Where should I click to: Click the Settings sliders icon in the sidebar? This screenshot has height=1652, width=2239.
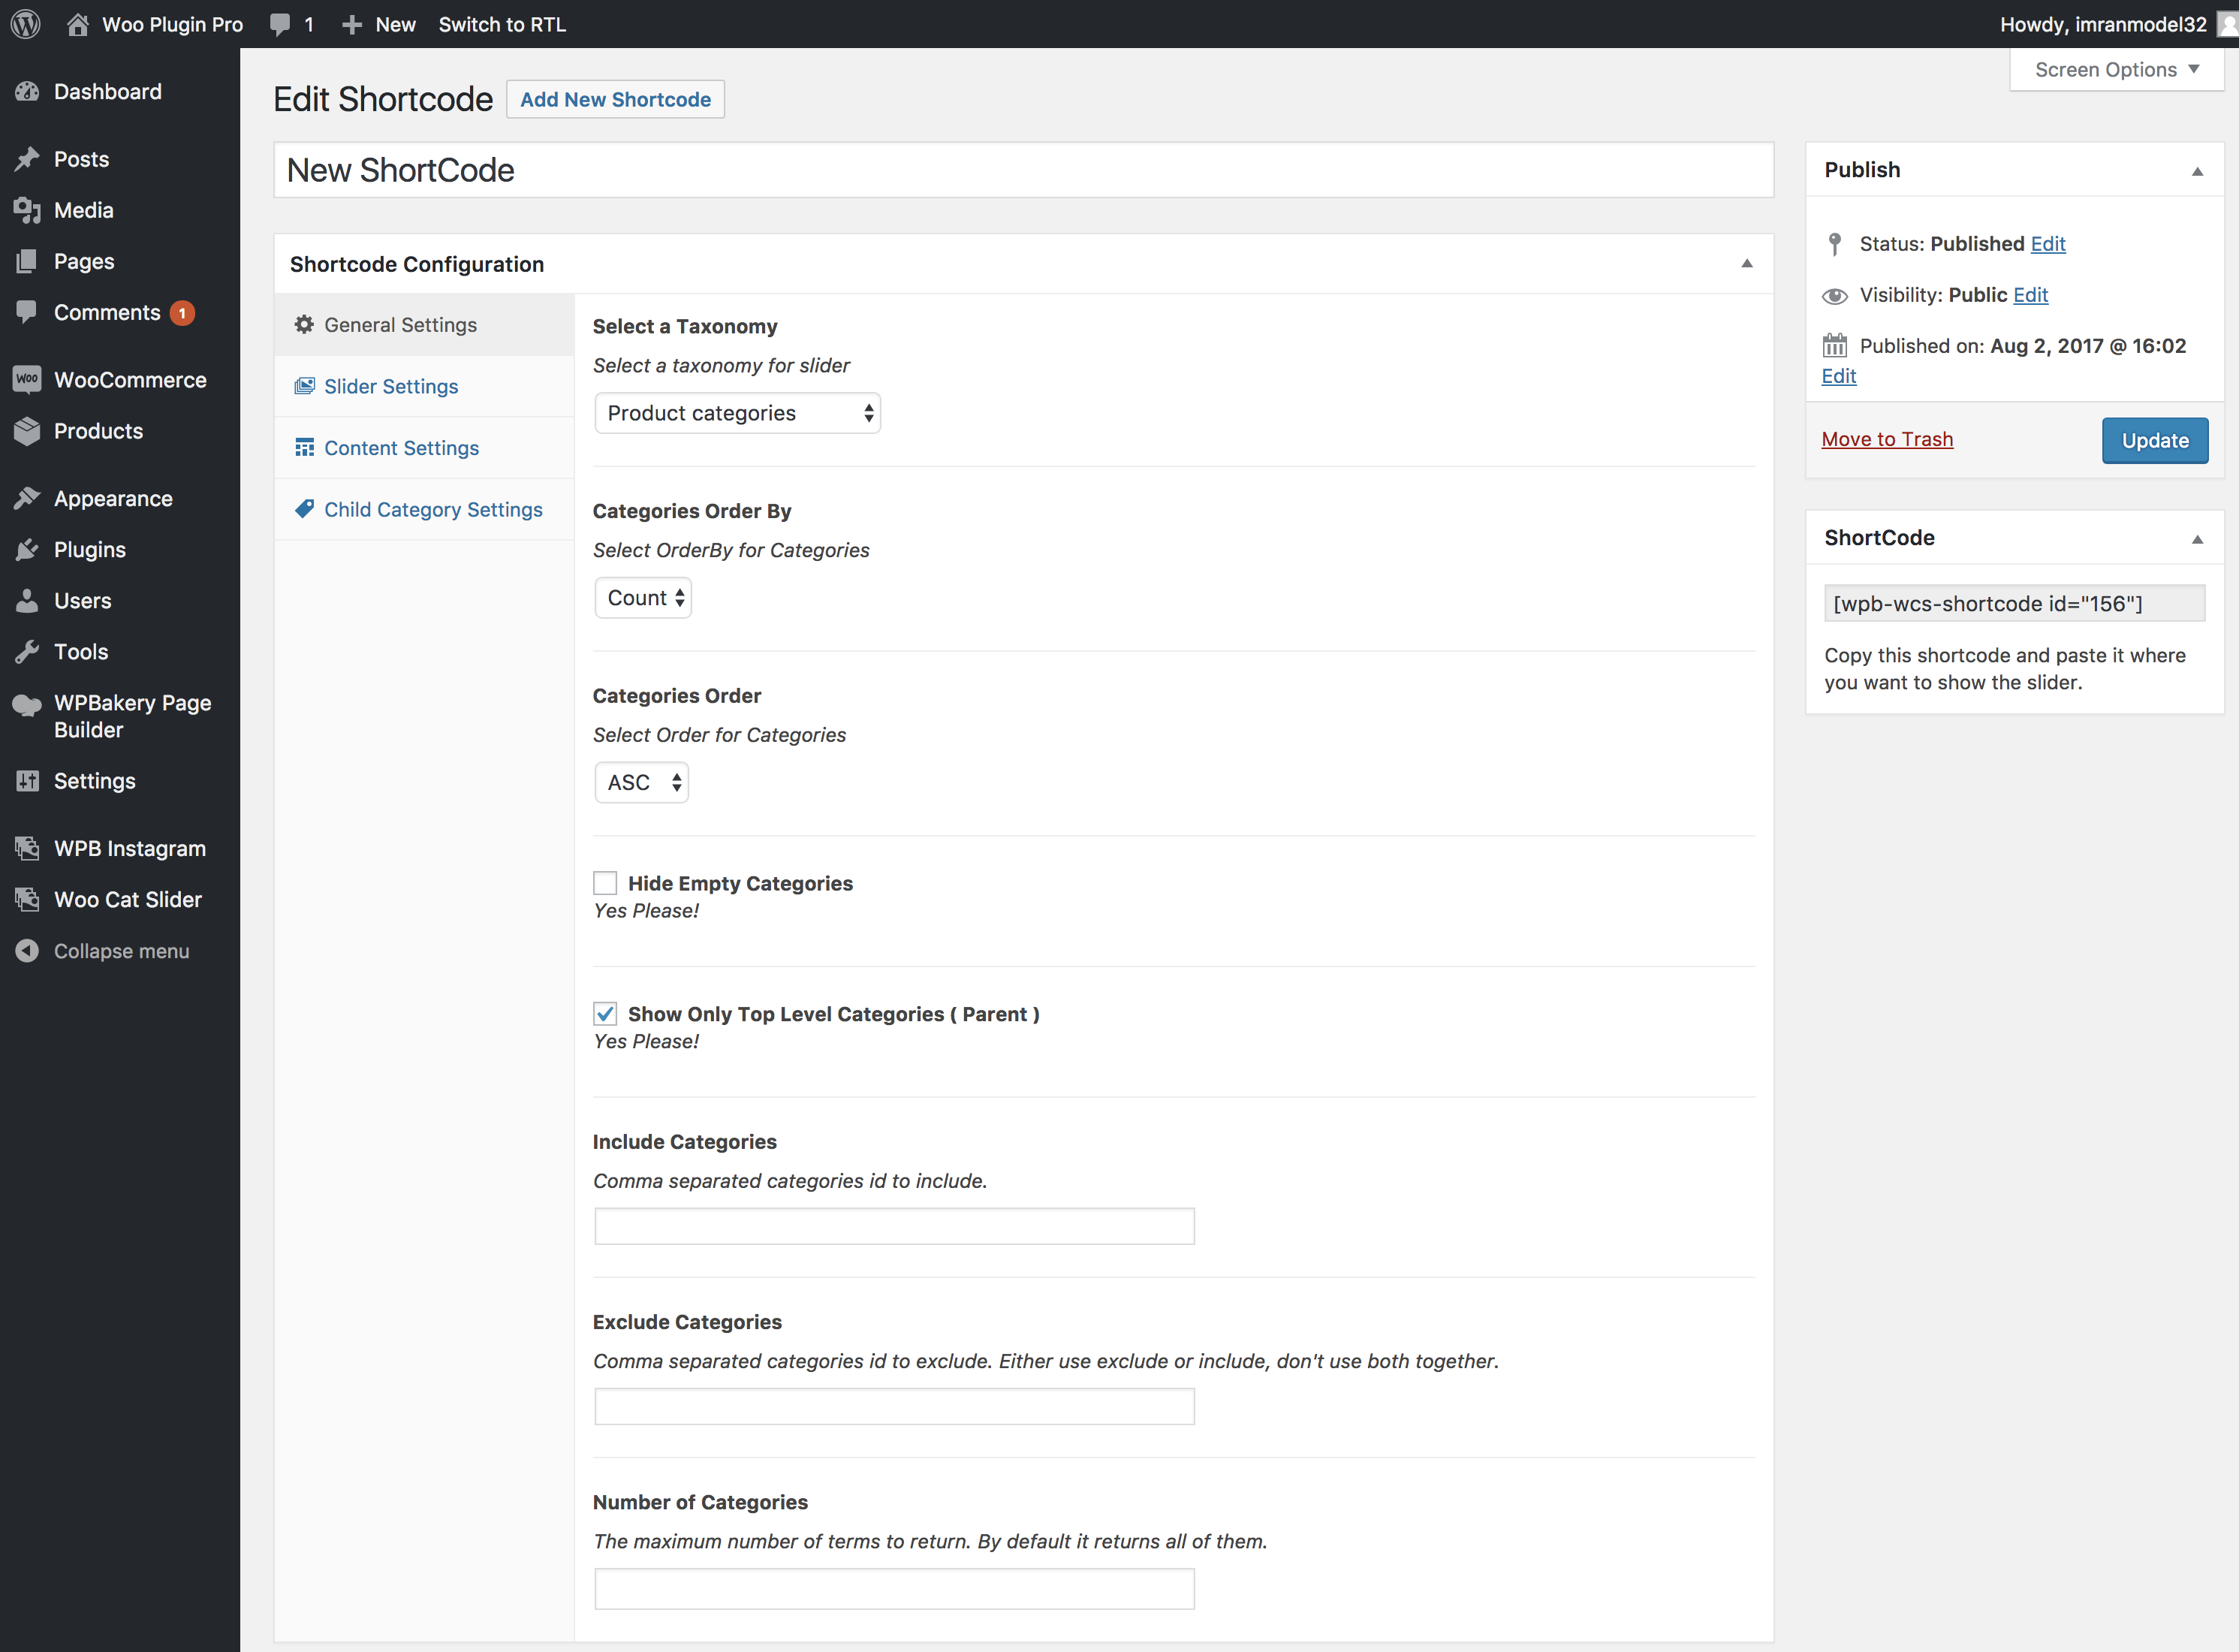[x=27, y=781]
